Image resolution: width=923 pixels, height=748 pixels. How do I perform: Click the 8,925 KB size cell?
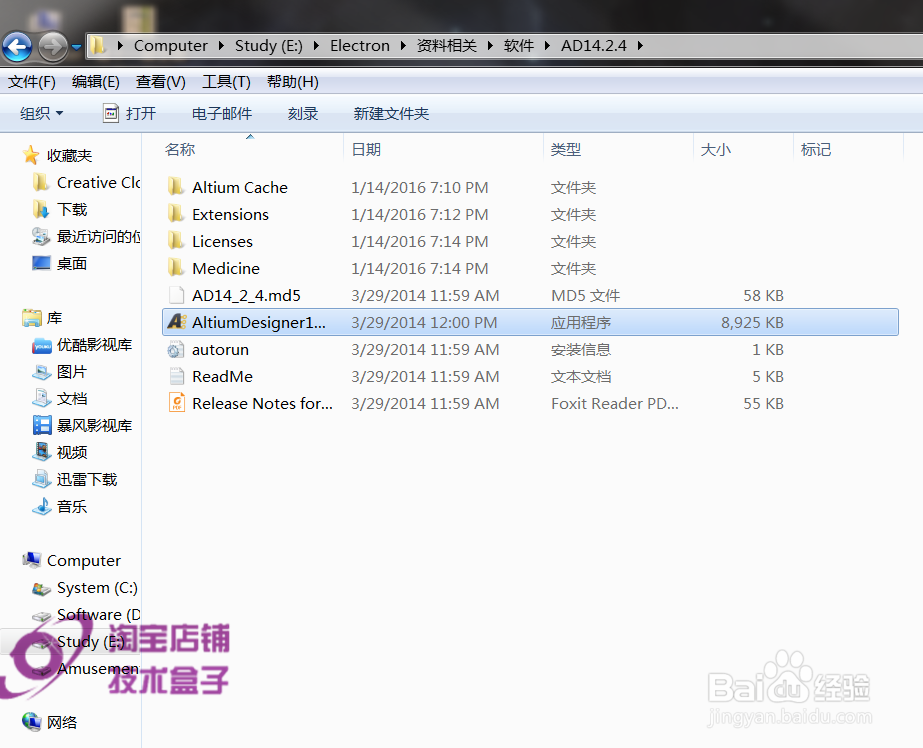click(752, 323)
